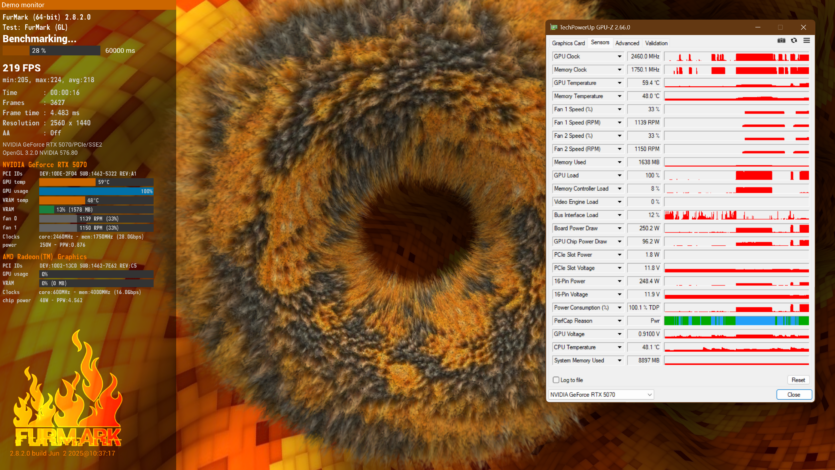Image resolution: width=835 pixels, height=470 pixels.
Task: Open Fan 2 Speed (%) dropdown arrow
Action: [619, 136]
